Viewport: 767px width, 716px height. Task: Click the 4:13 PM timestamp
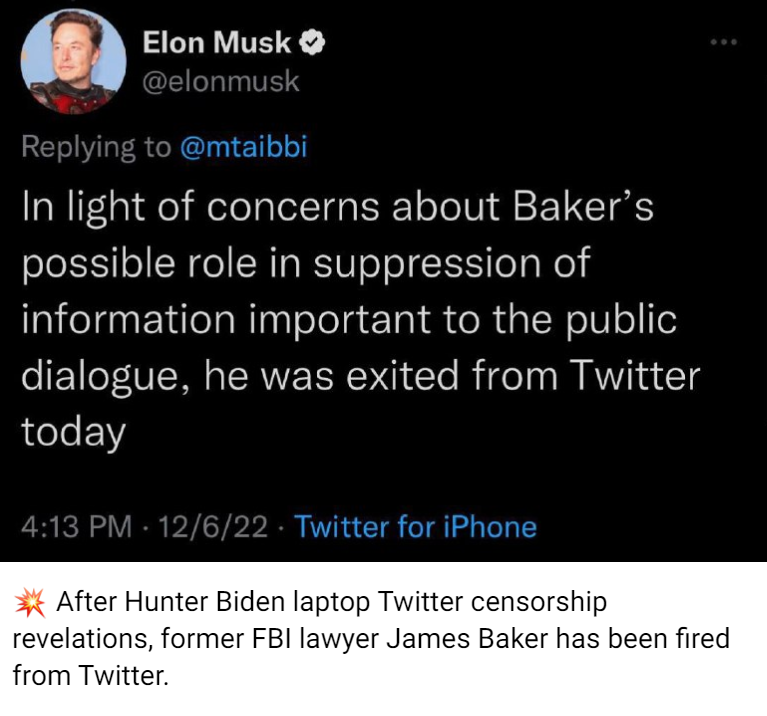point(77,527)
